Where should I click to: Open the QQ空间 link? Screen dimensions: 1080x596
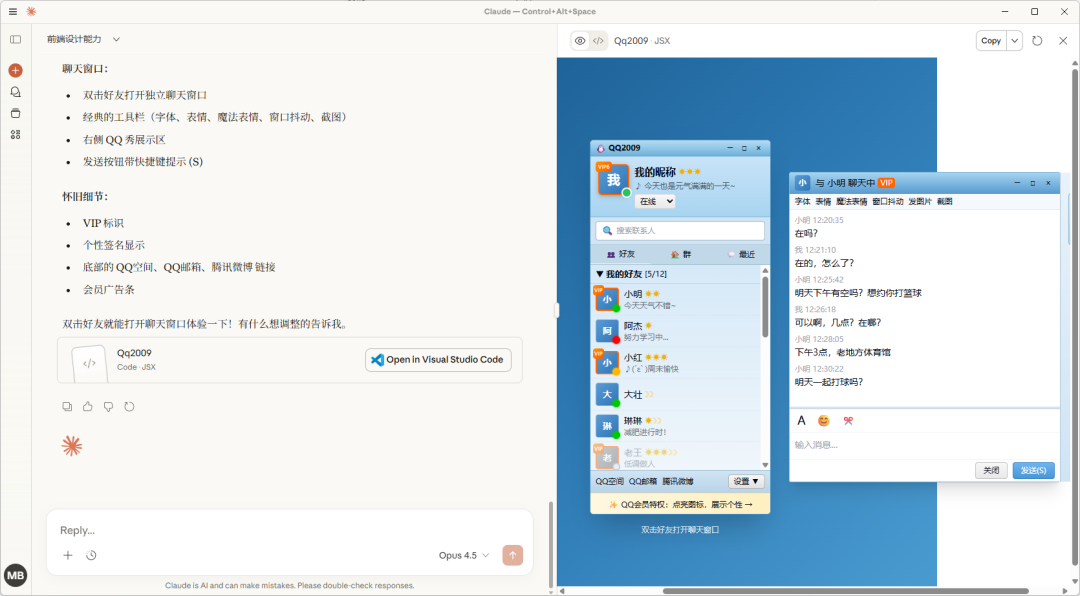point(610,481)
